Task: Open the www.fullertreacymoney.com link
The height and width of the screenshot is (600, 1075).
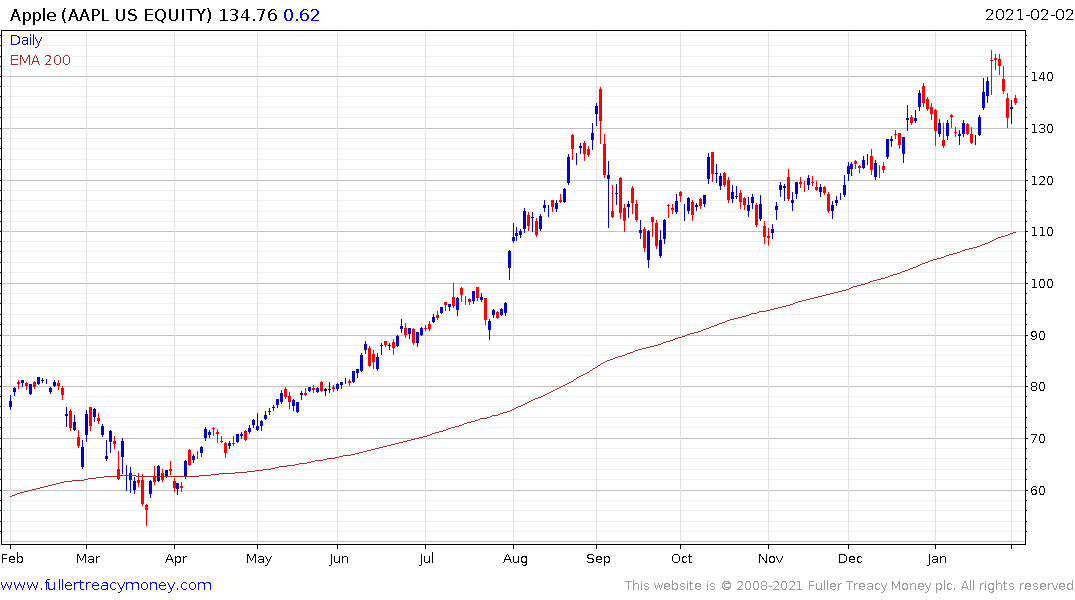Action: point(106,585)
